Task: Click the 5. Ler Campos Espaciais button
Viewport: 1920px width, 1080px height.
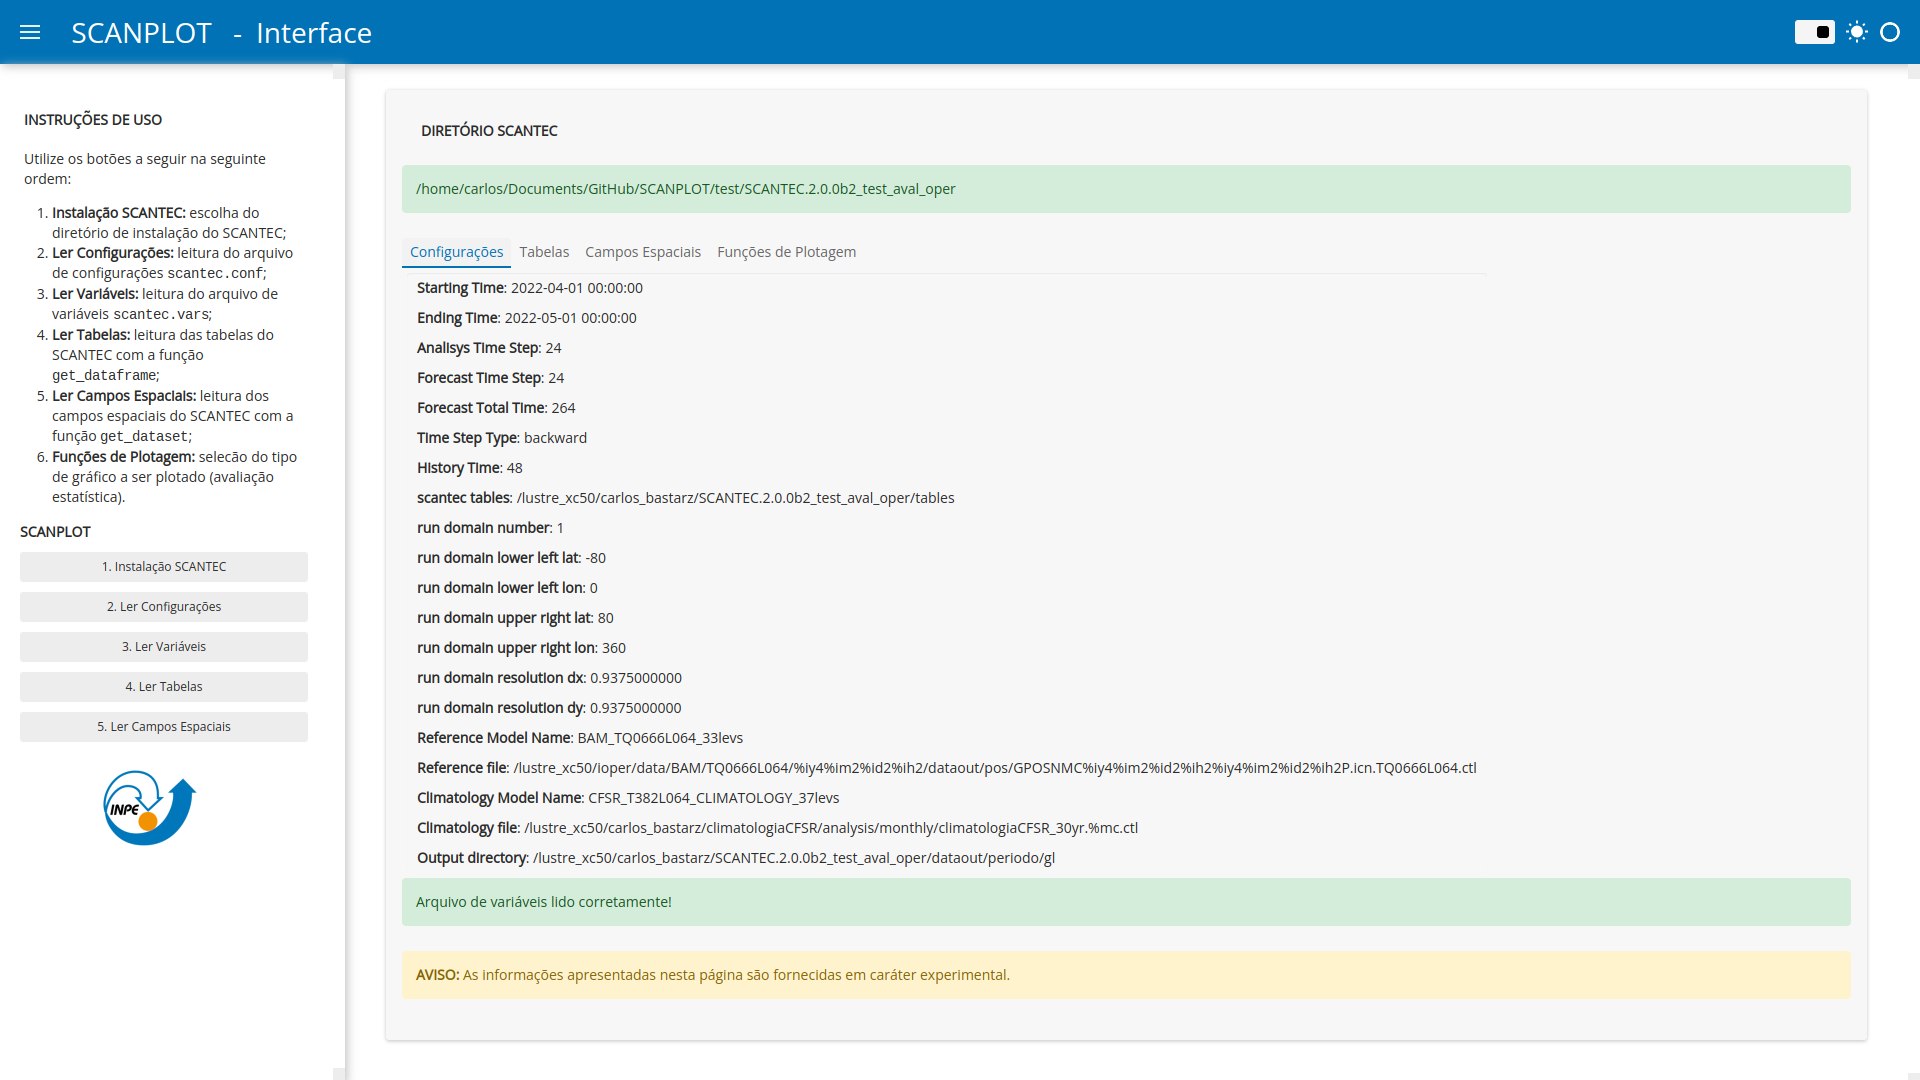Action: (164, 727)
